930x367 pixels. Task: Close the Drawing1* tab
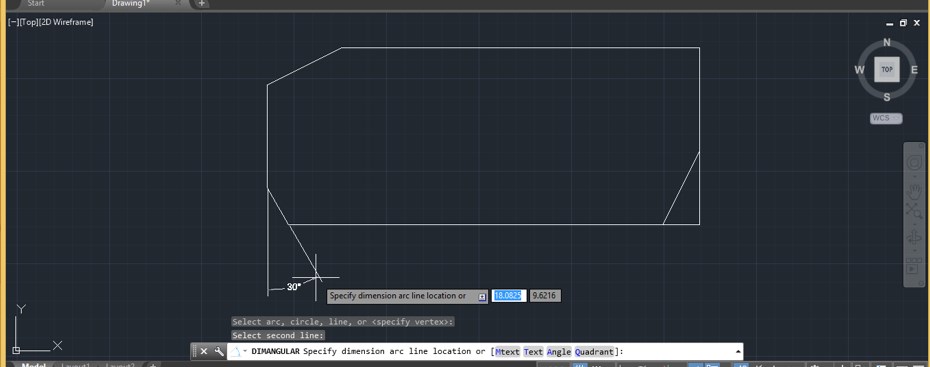pos(178,3)
